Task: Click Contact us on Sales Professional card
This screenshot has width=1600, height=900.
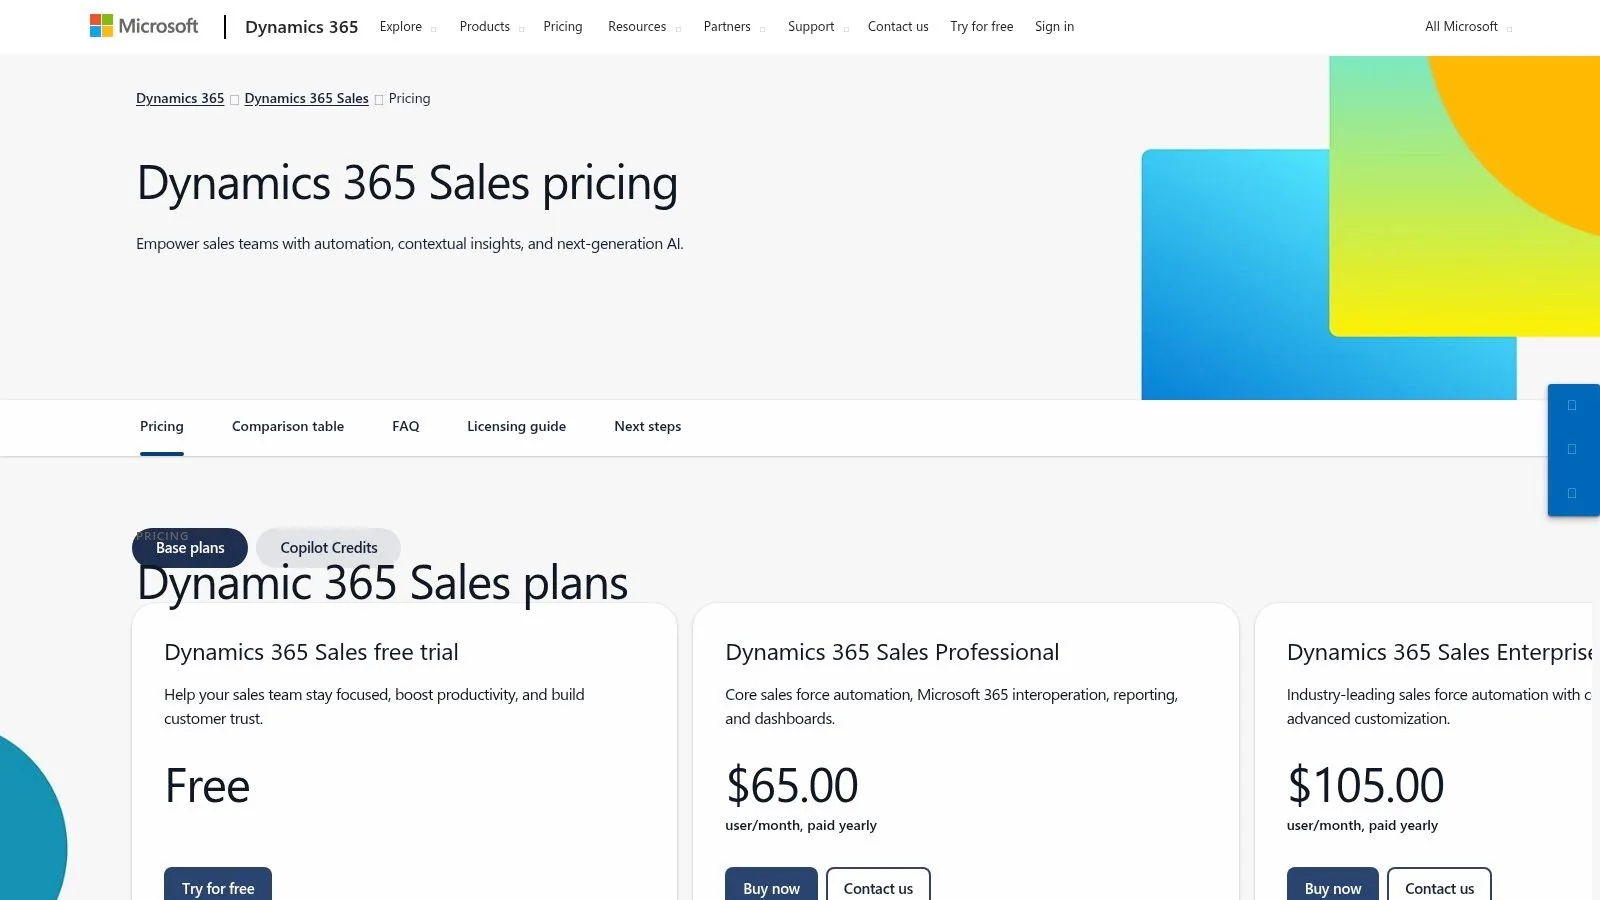Action: (x=878, y=885)
